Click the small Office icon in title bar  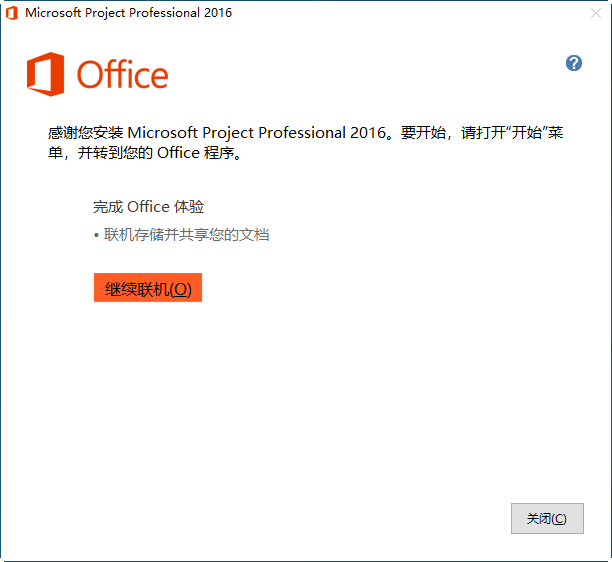tap(12, 13)
